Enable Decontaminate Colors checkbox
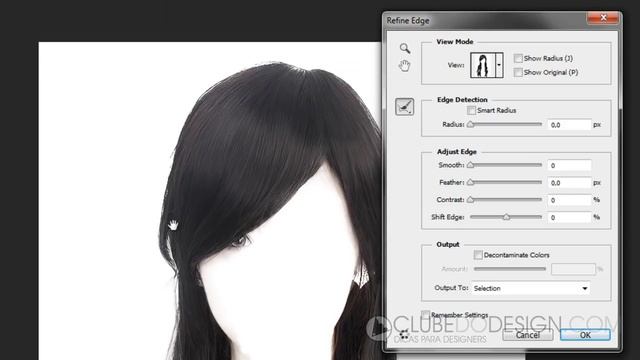The image size is (640, 360). (x=478, y=255)
